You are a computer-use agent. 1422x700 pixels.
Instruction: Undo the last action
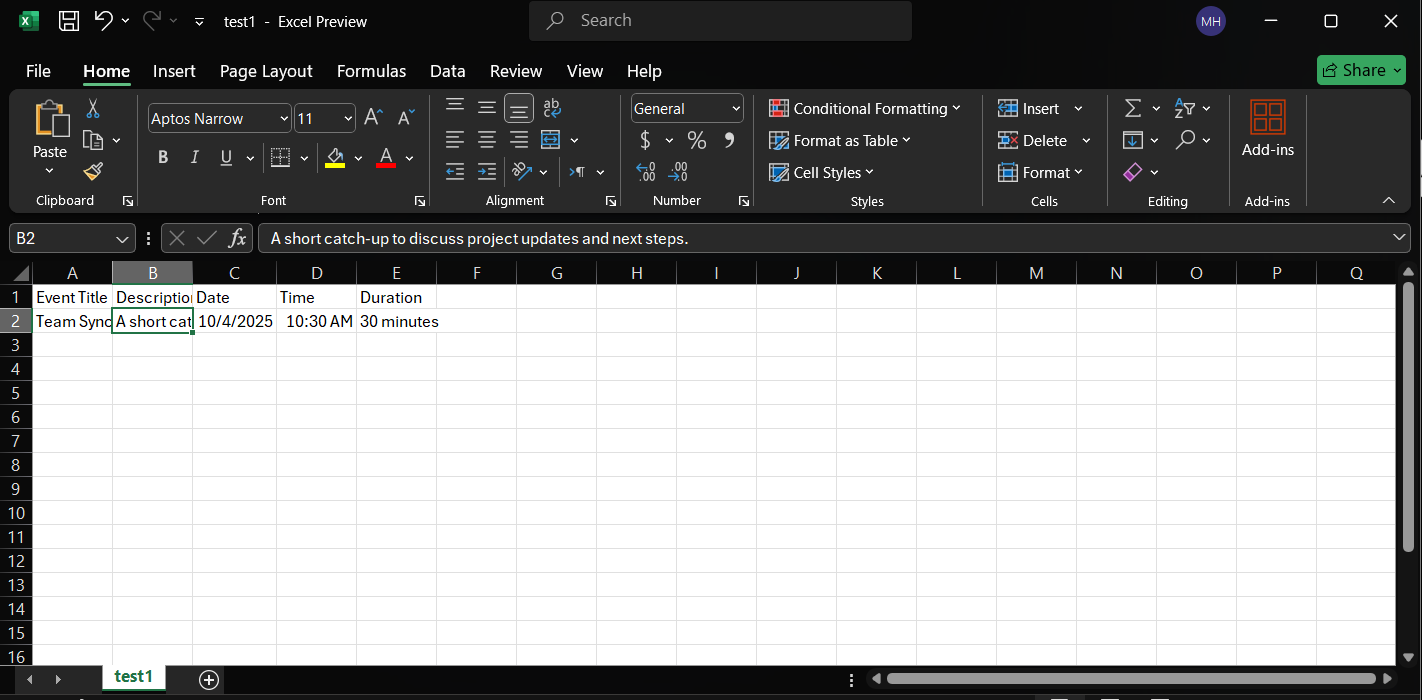[103, 21]
